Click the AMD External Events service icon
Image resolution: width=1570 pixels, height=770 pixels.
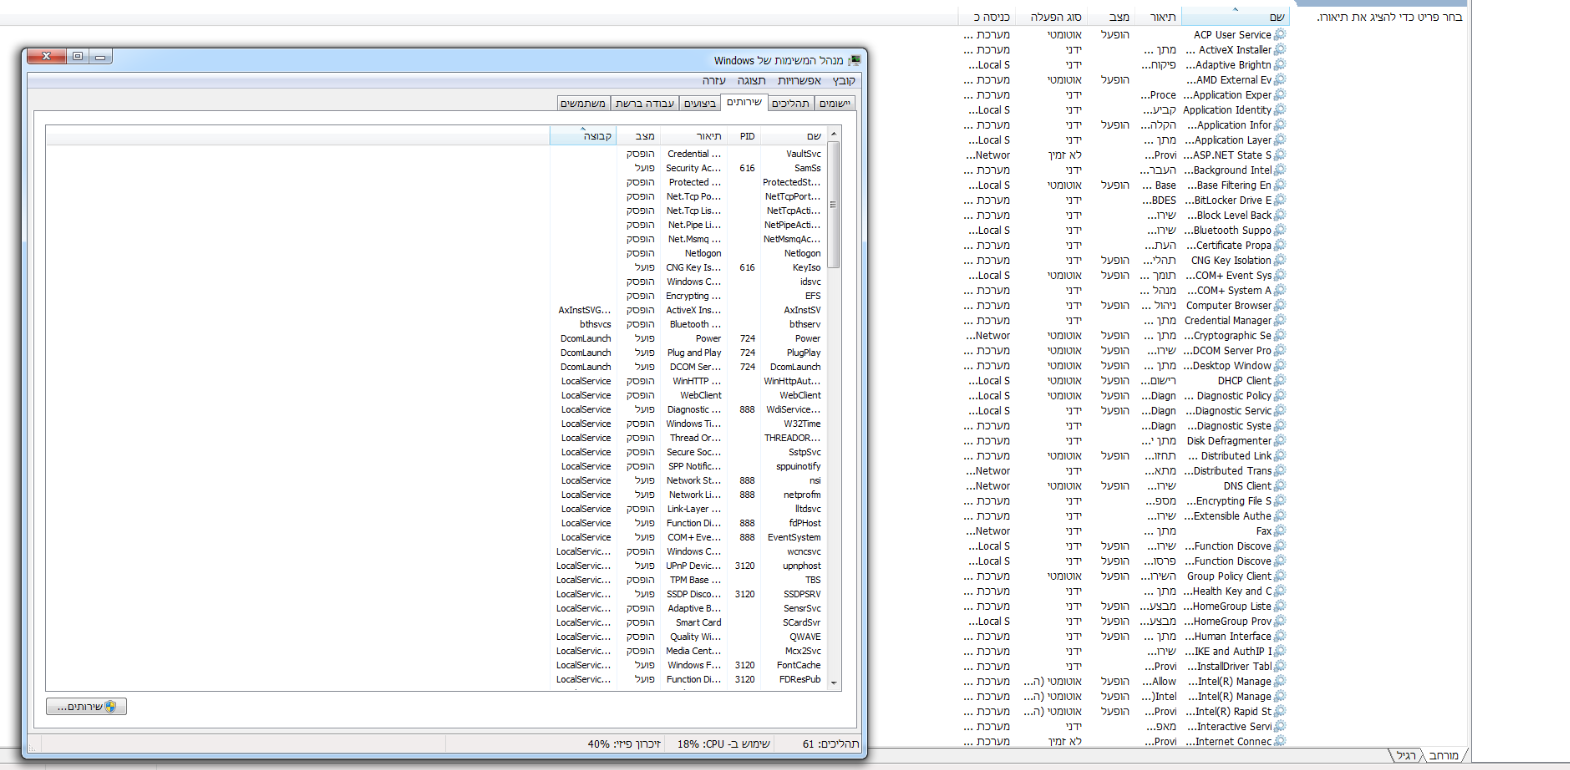[1280, 79]
